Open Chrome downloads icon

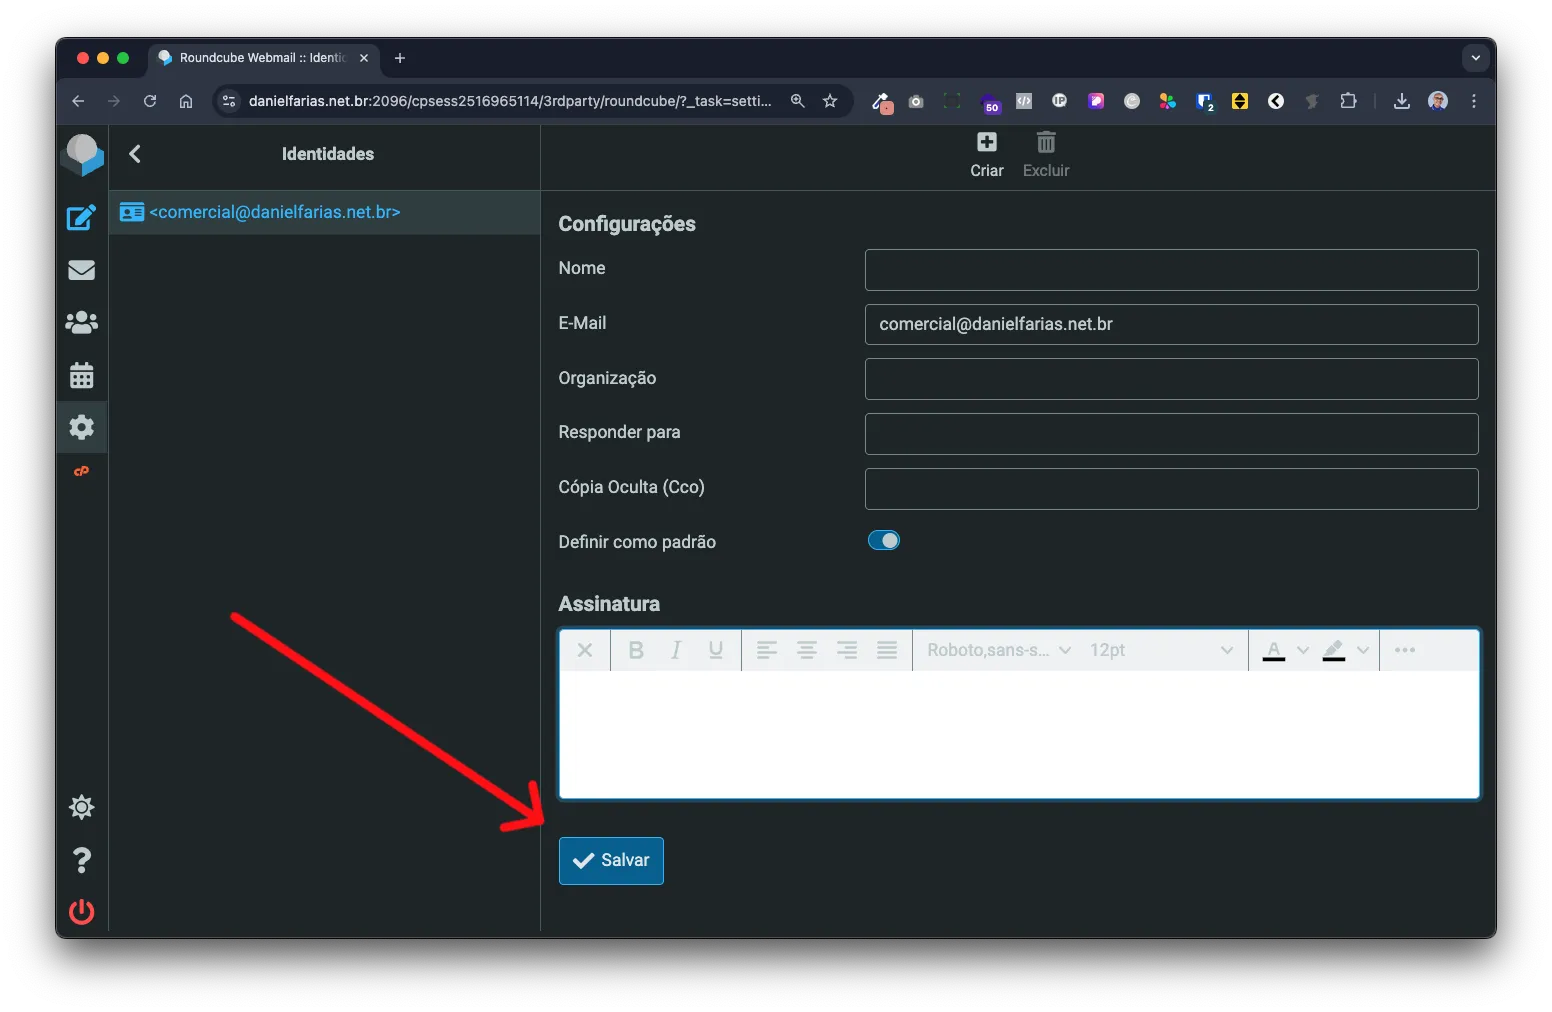[x=1402, y=101]
